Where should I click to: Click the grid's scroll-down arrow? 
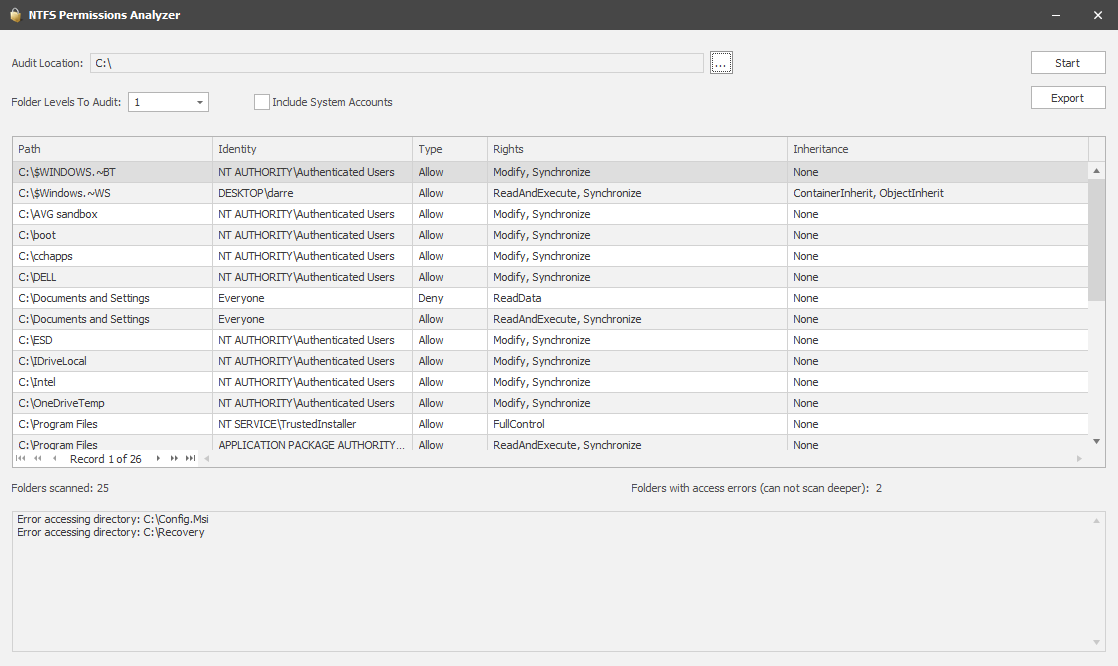[x=1097, y=441]
